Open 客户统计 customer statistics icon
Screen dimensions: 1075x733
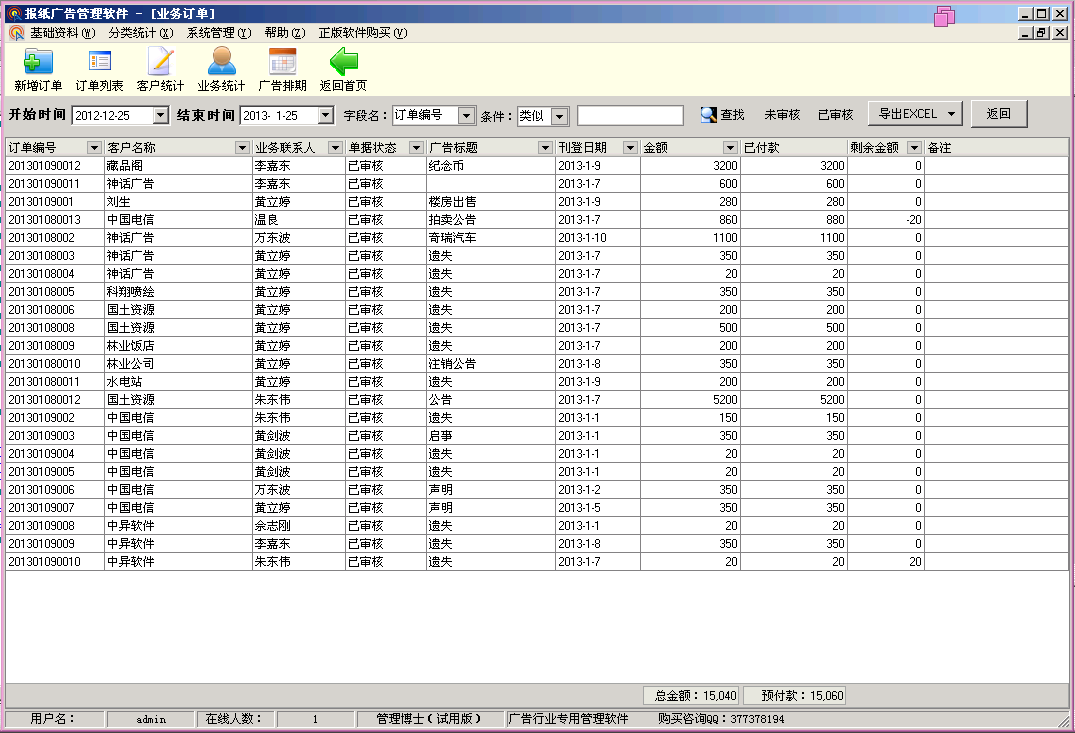tap(160, 63)
